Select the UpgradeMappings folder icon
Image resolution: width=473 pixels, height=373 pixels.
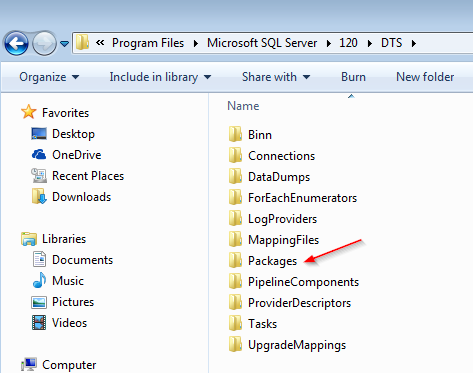pos(235,344)
